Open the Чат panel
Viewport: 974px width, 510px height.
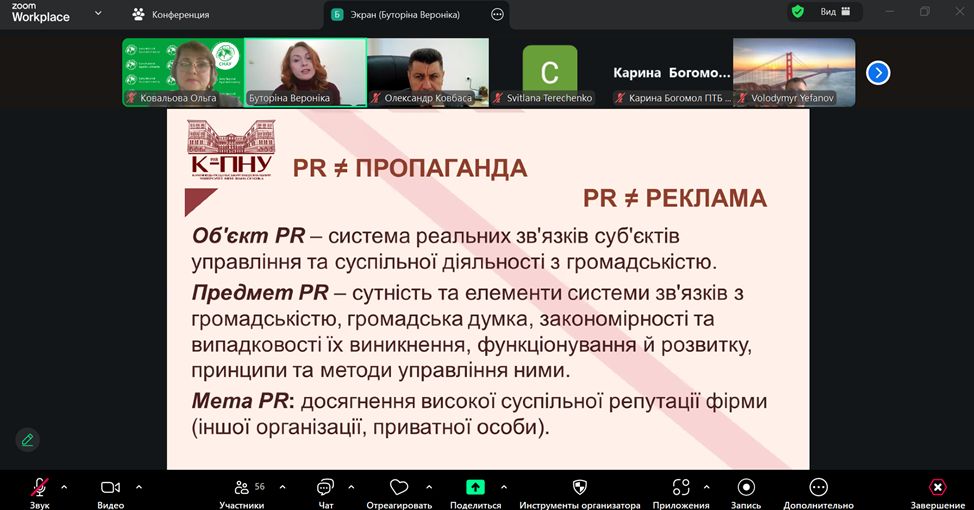pyautogui.click(x=325, y=487)
